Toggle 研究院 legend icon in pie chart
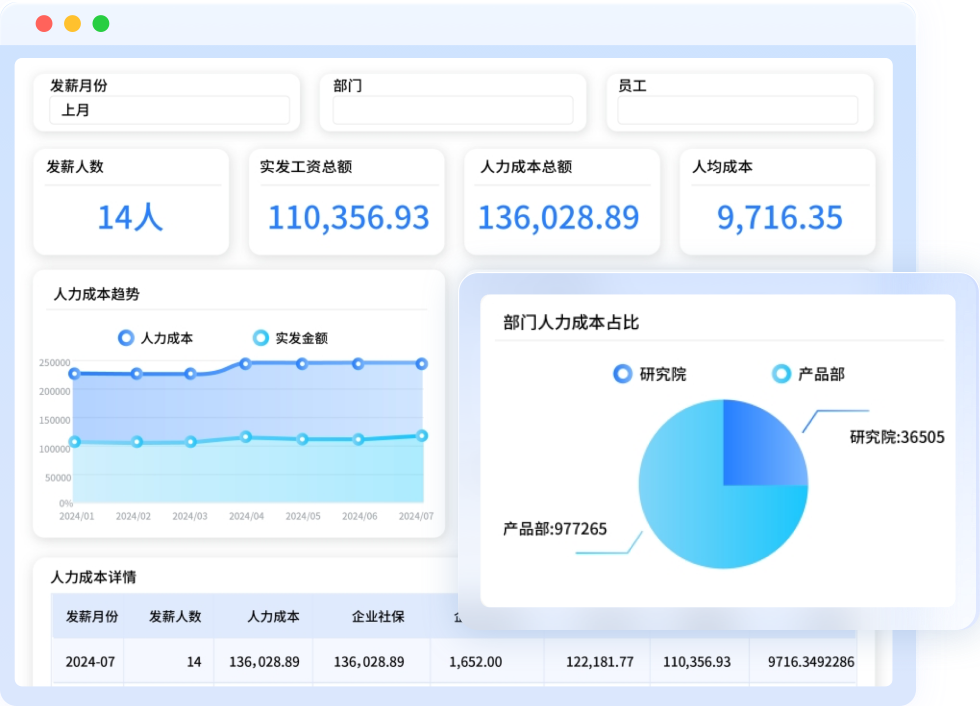Viewport: 980px width, 706px height. click(623, 374)
